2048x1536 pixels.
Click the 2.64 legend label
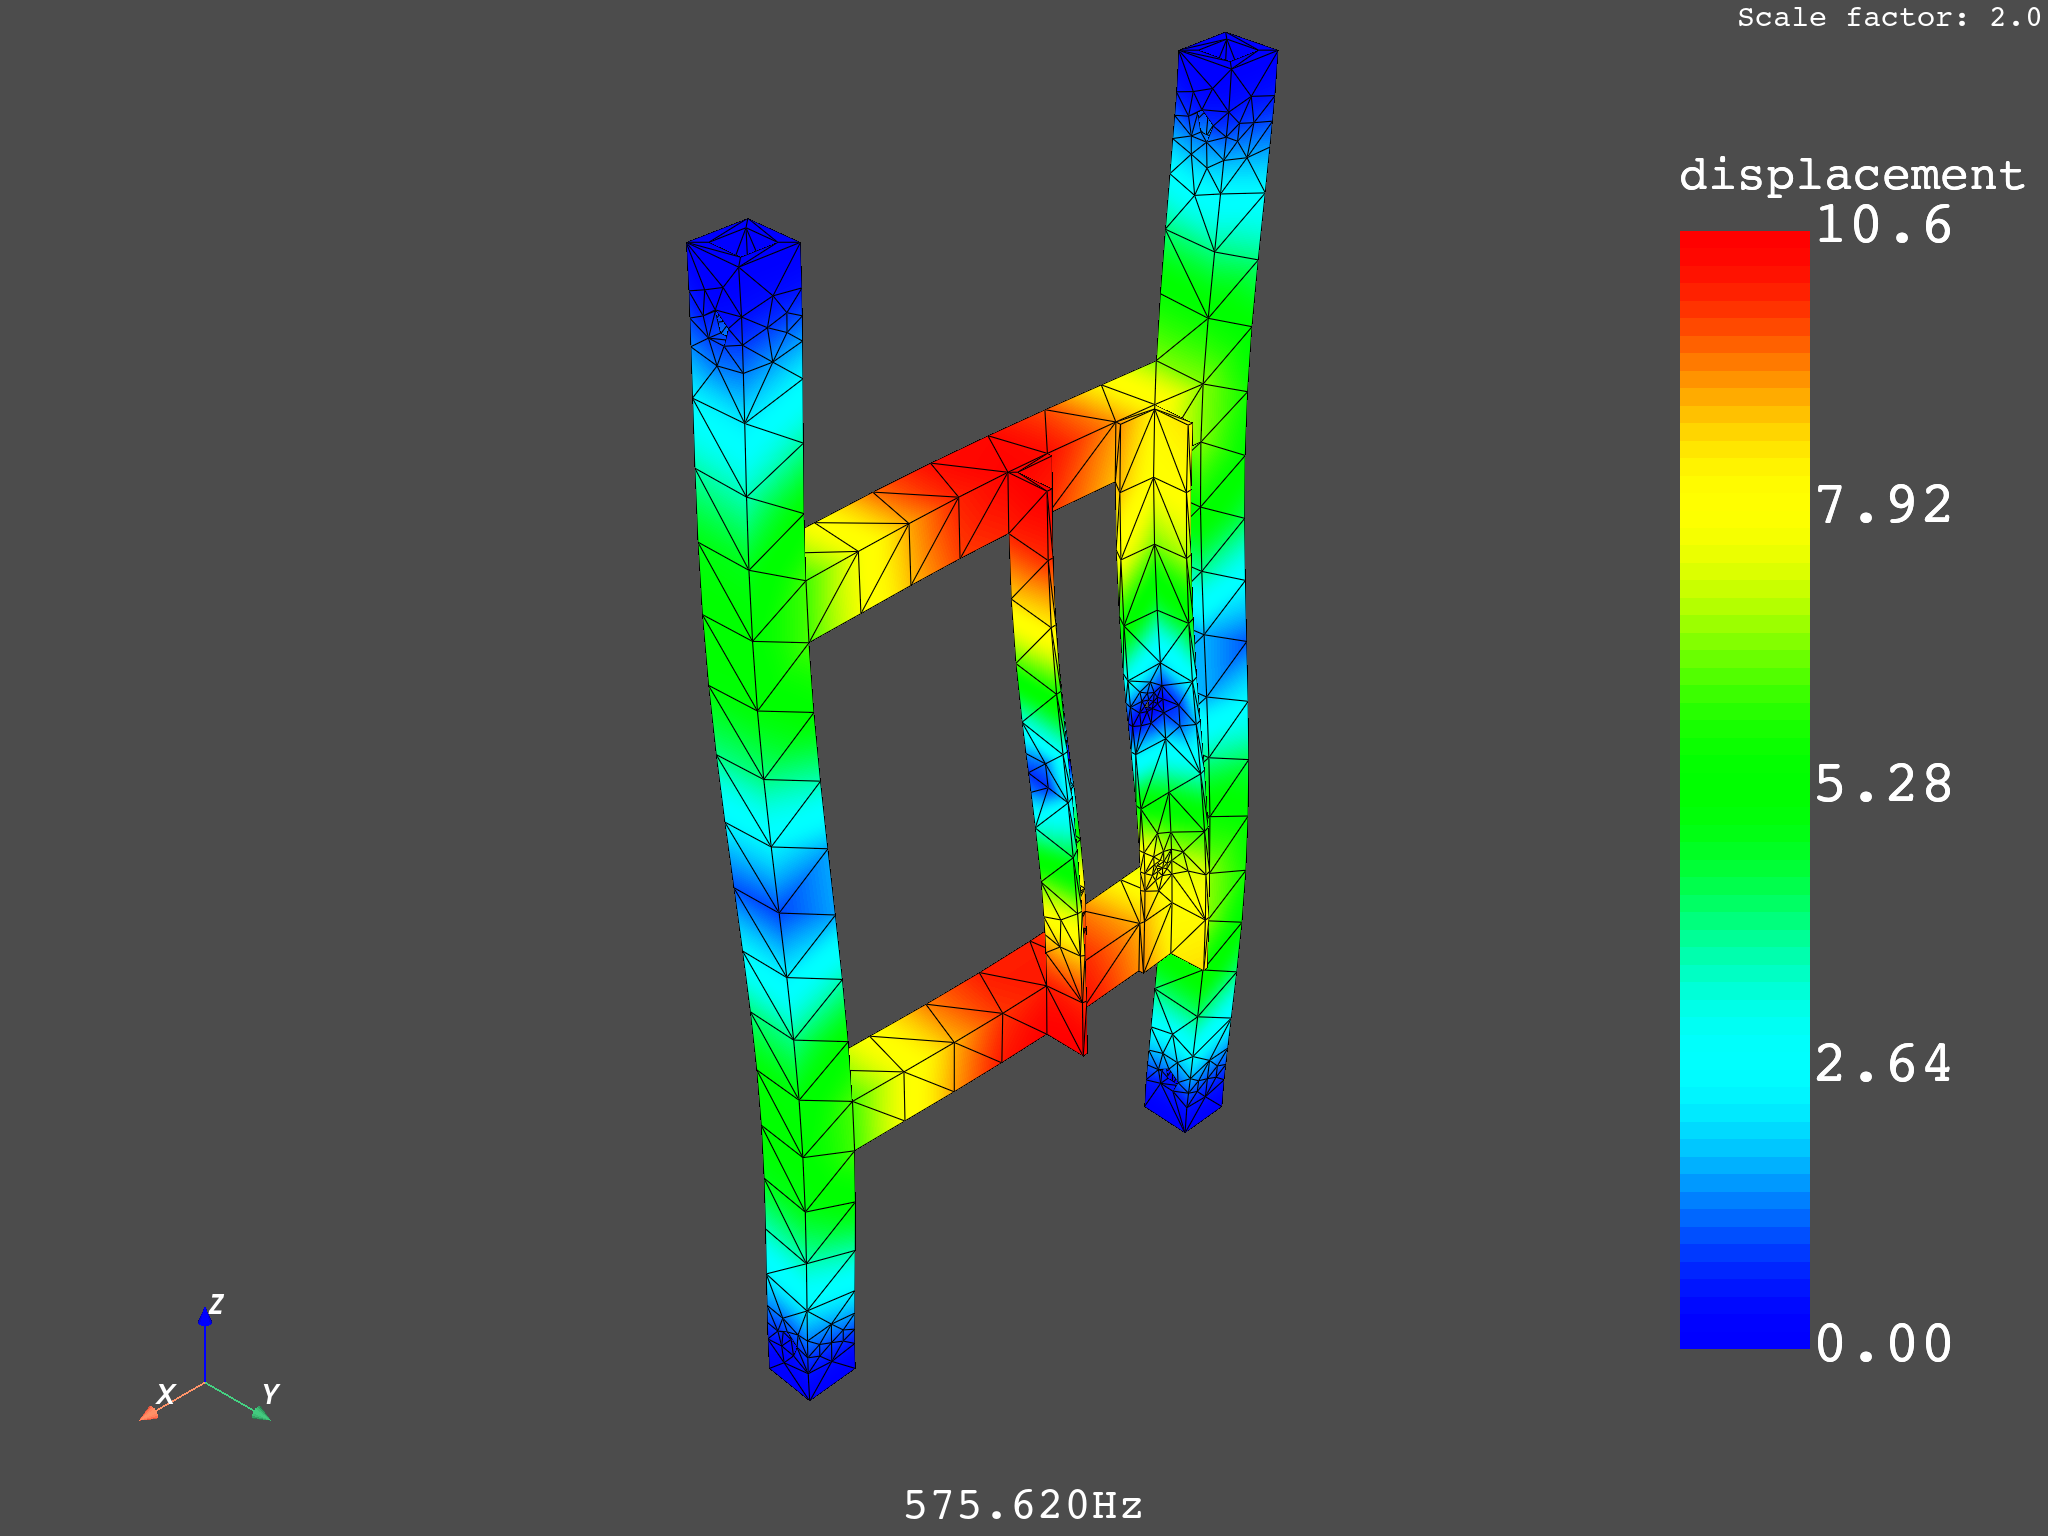coord(1883,1063)
